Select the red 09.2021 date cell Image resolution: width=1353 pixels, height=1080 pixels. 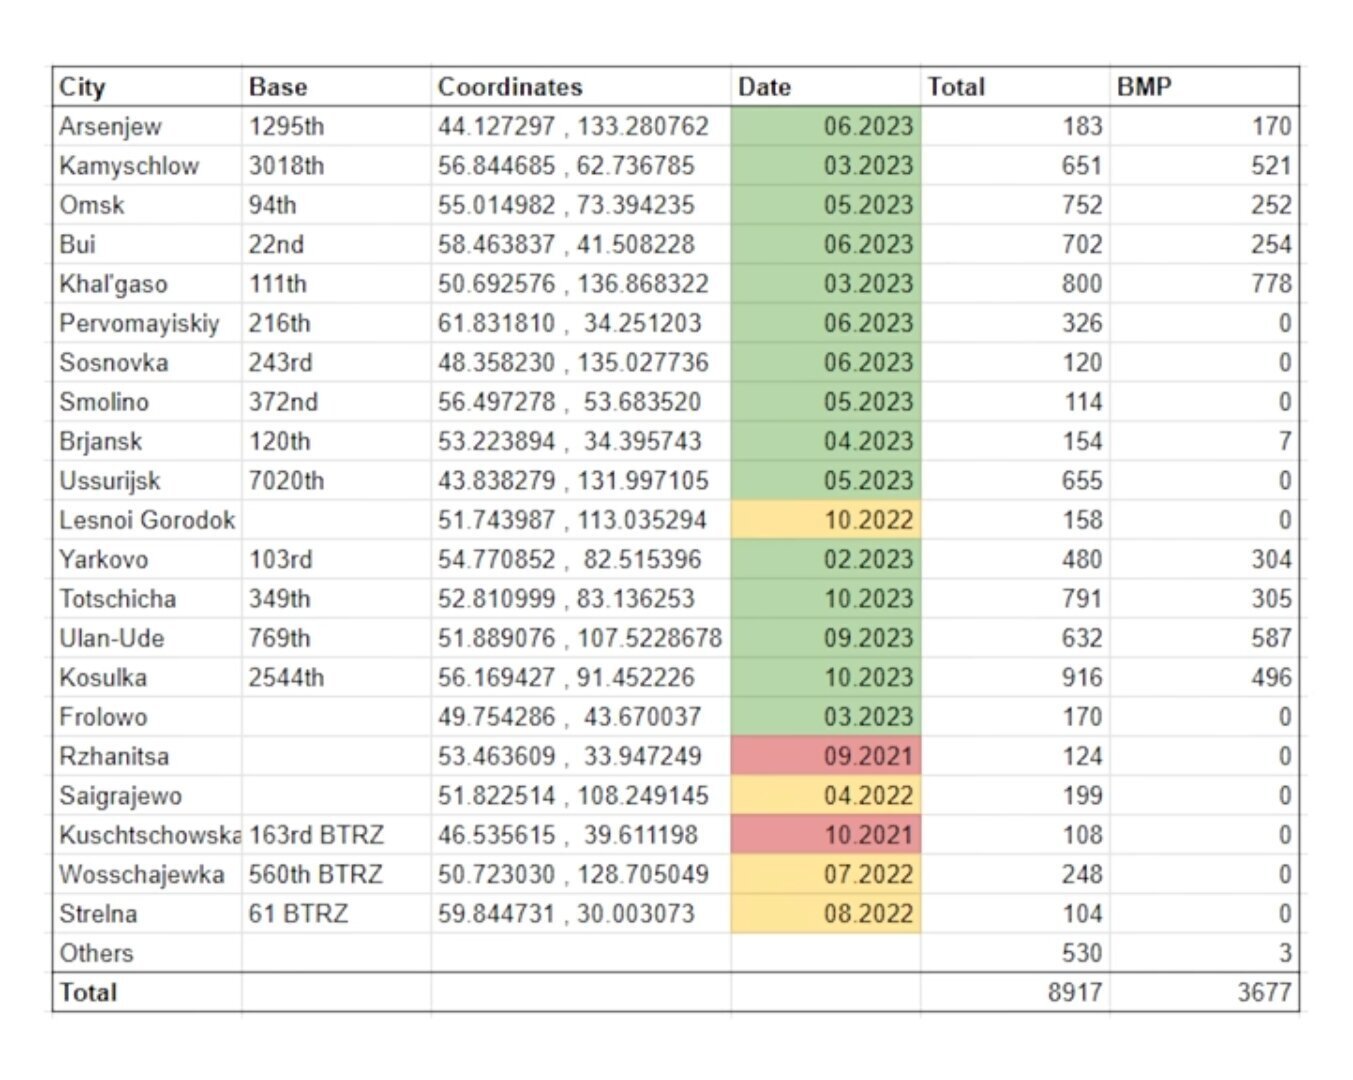826,756
